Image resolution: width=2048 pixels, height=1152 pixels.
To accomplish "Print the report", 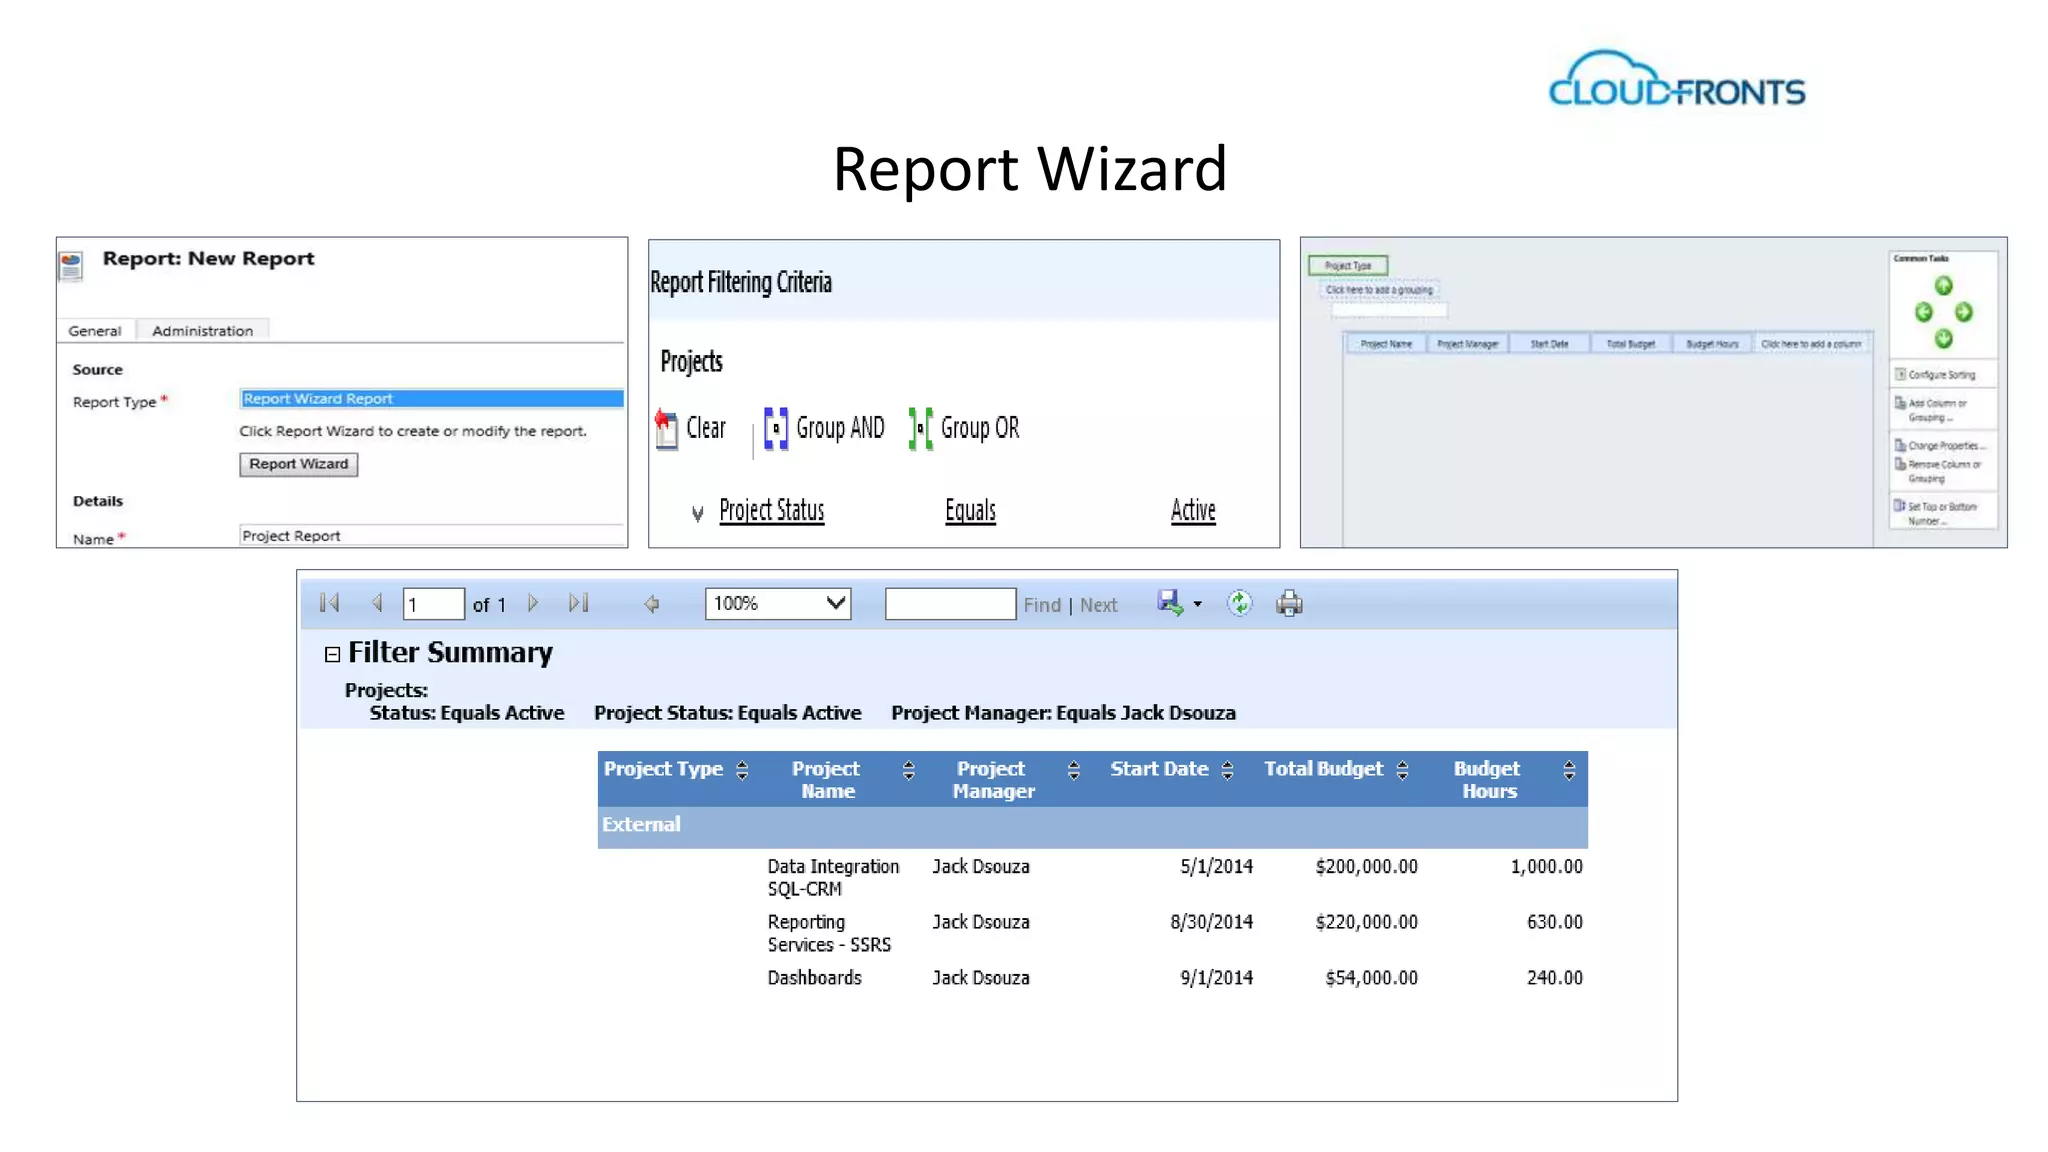I will 1290,603.
